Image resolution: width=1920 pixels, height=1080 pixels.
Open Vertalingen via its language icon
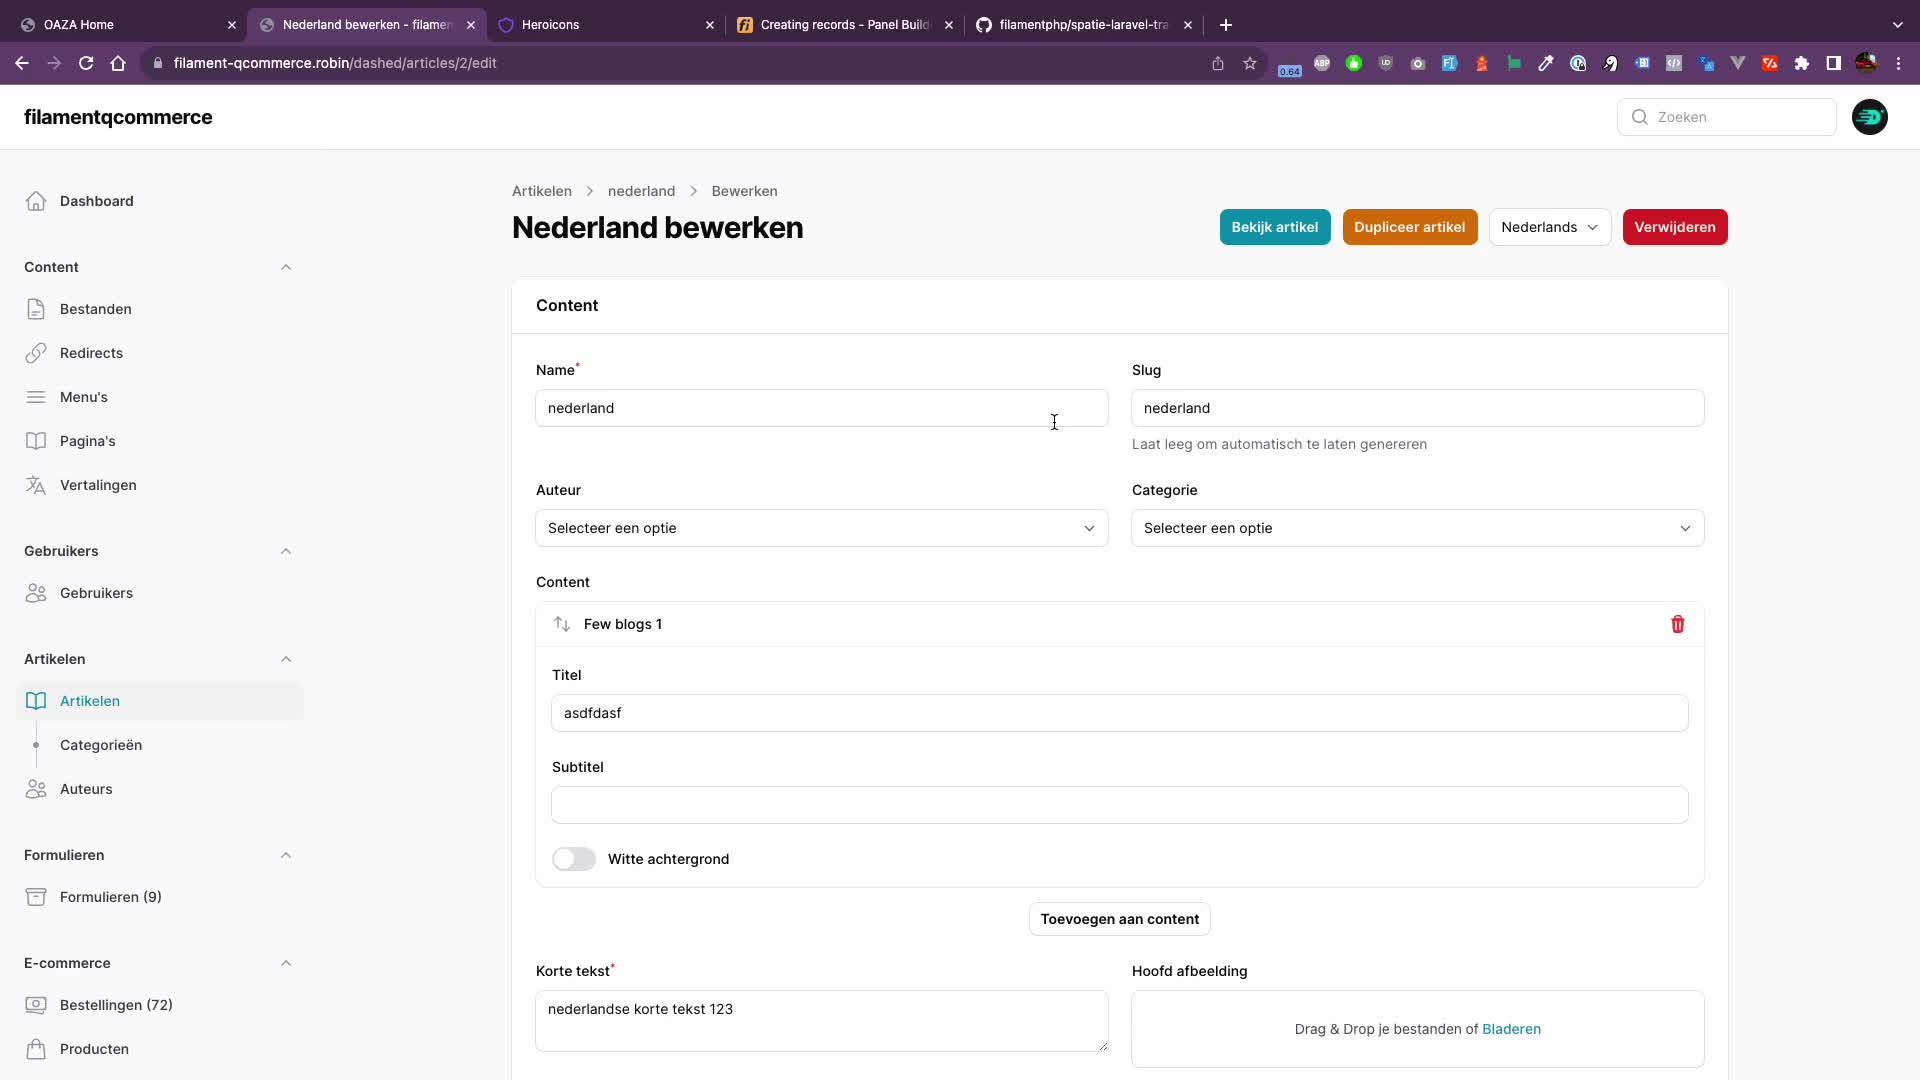(x=36, y=485)
